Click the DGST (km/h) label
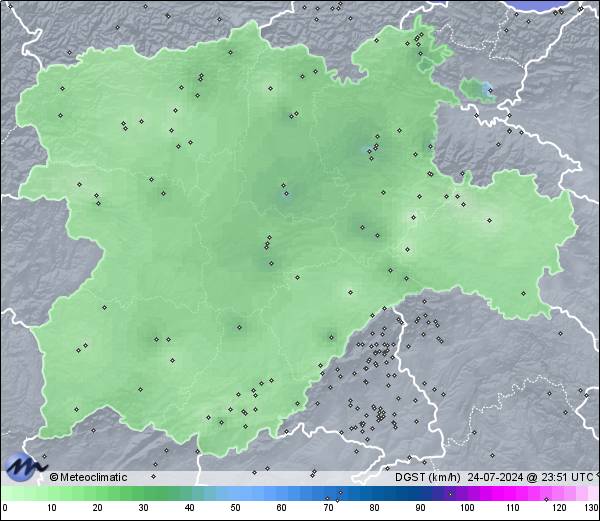The width and height of the screenshot is (600, 521). 427,477
